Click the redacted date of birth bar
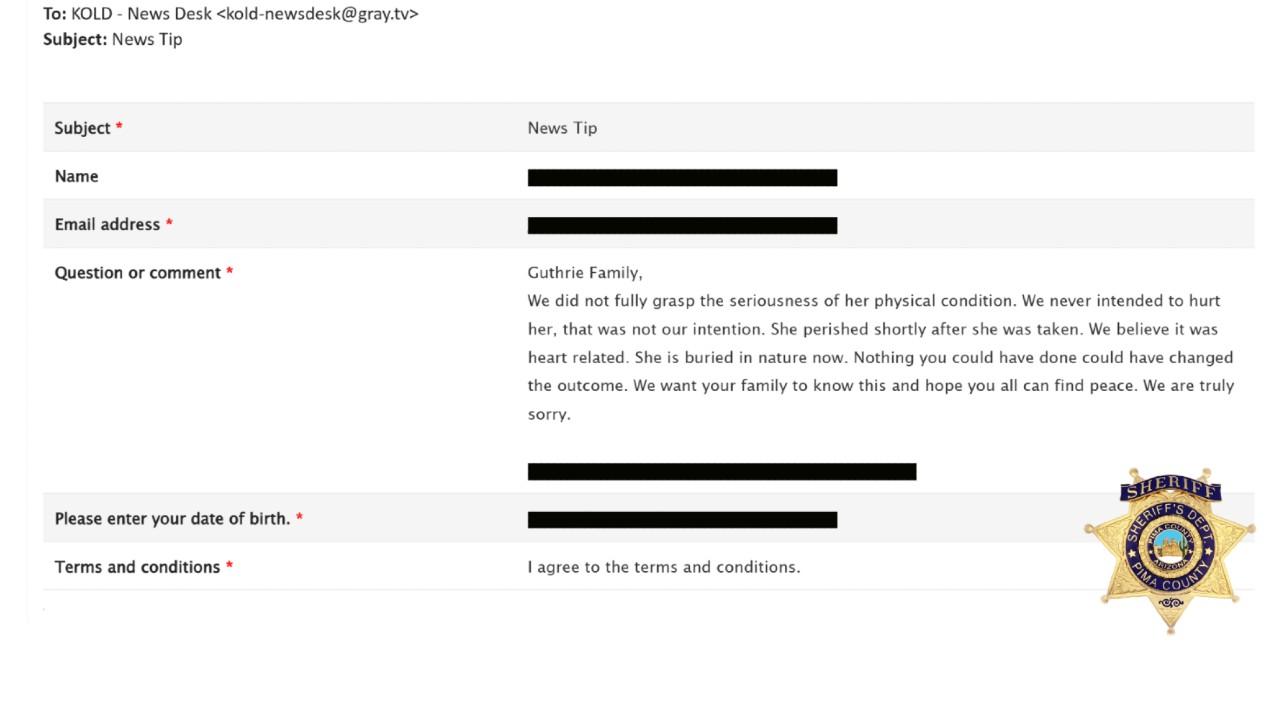Screen dimensions: 1280x720 pos(682,520)
